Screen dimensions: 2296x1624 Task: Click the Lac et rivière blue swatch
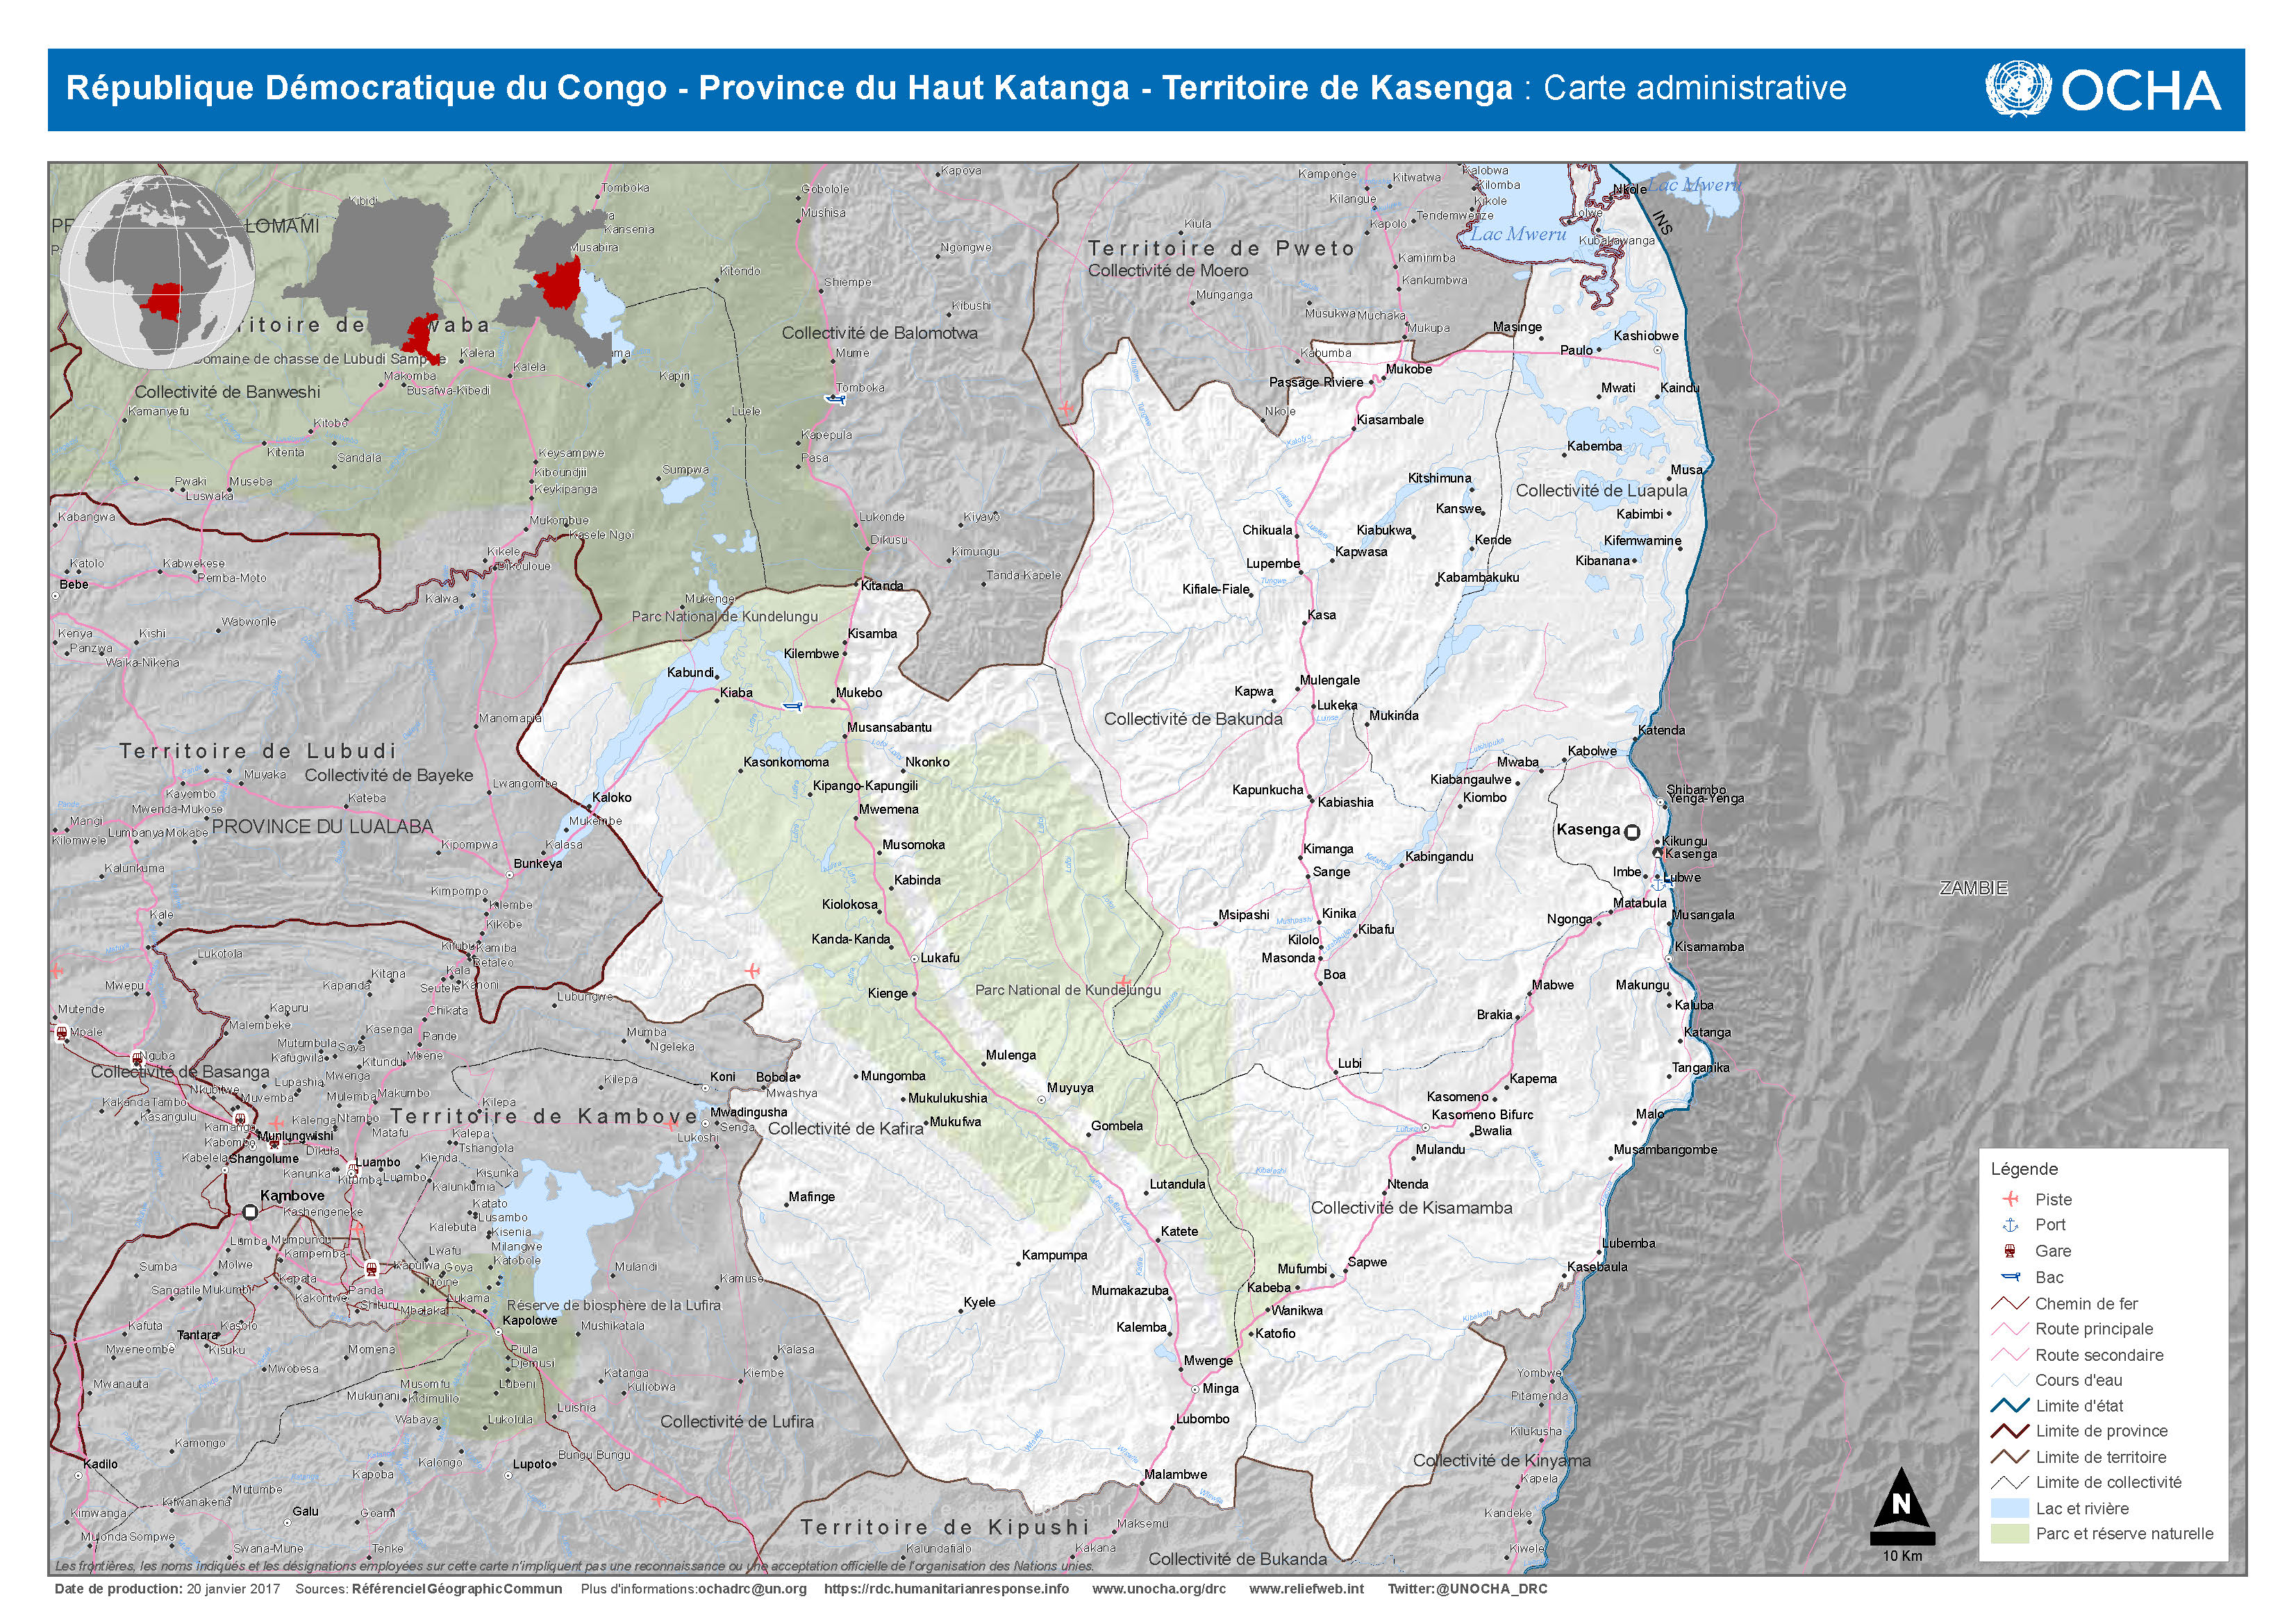pos(2010,1509)
